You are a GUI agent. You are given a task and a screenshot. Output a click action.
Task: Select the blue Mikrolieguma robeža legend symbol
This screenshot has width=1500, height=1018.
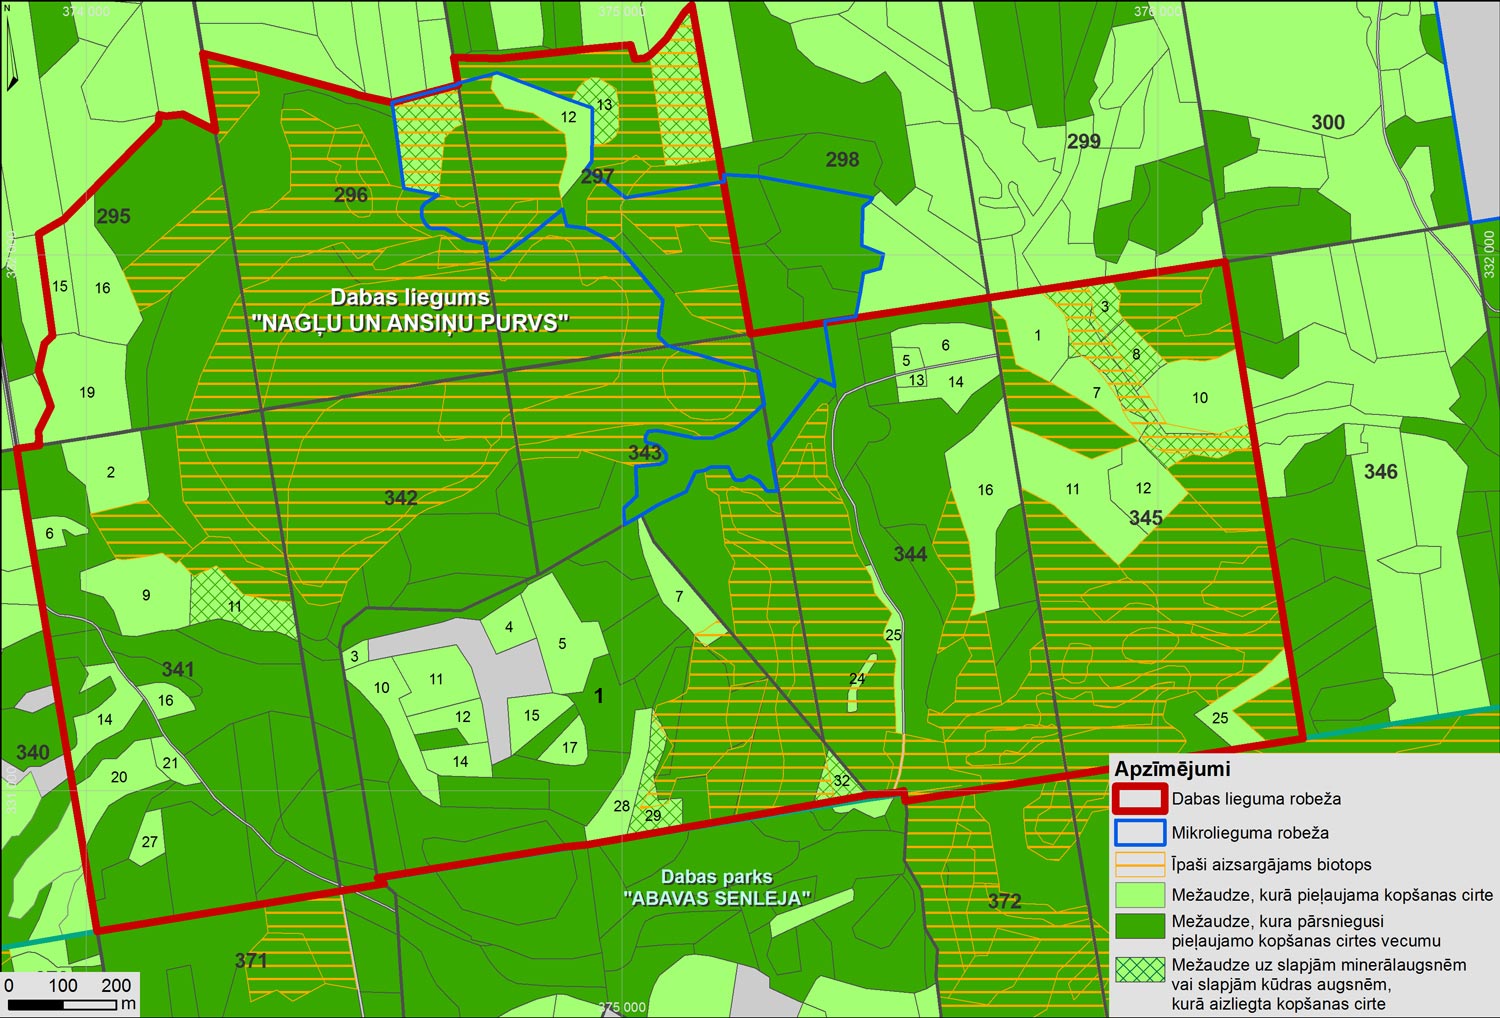pyautogui.click(x=1139, y=833)
